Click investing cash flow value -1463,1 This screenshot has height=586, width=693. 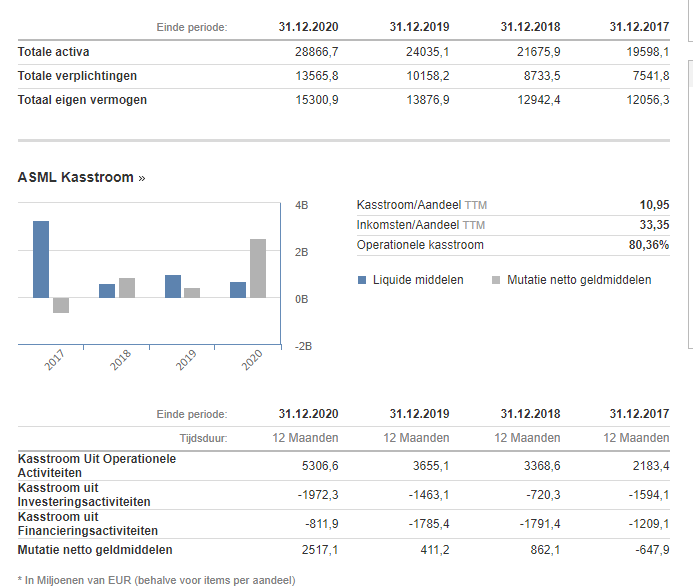429,495
